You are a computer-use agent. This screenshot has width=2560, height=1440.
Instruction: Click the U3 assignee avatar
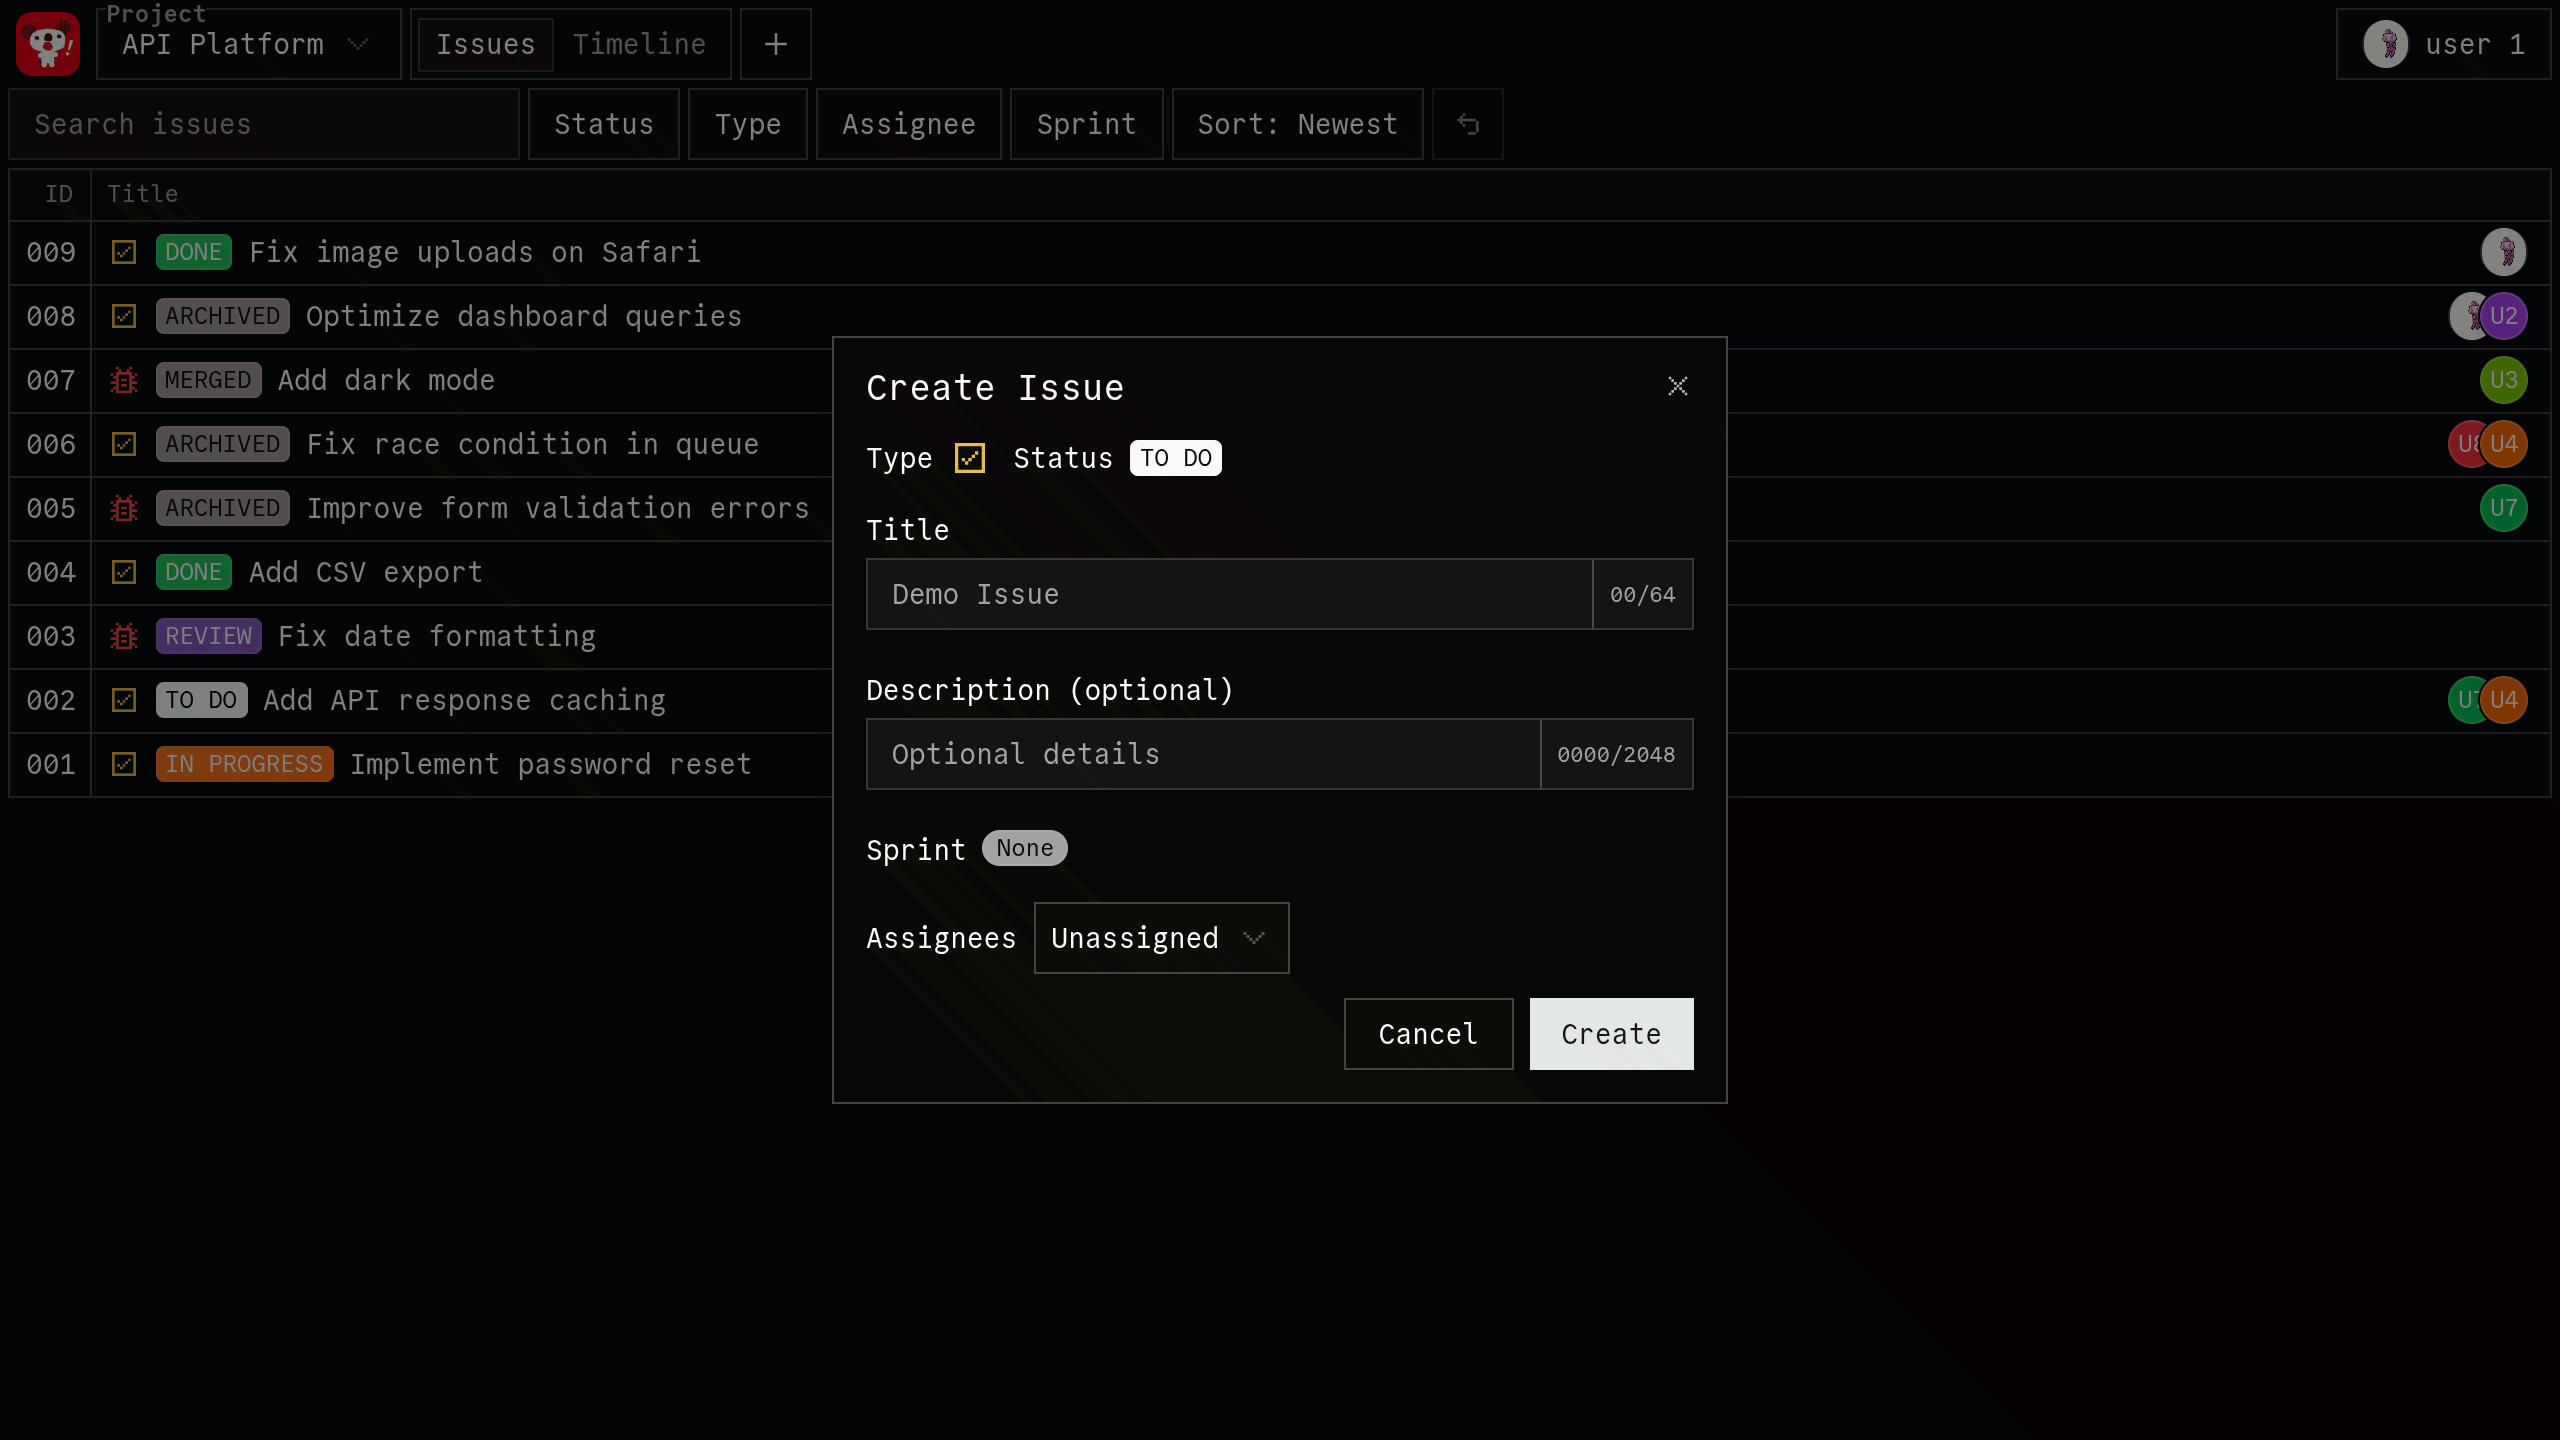(2503, 380)
